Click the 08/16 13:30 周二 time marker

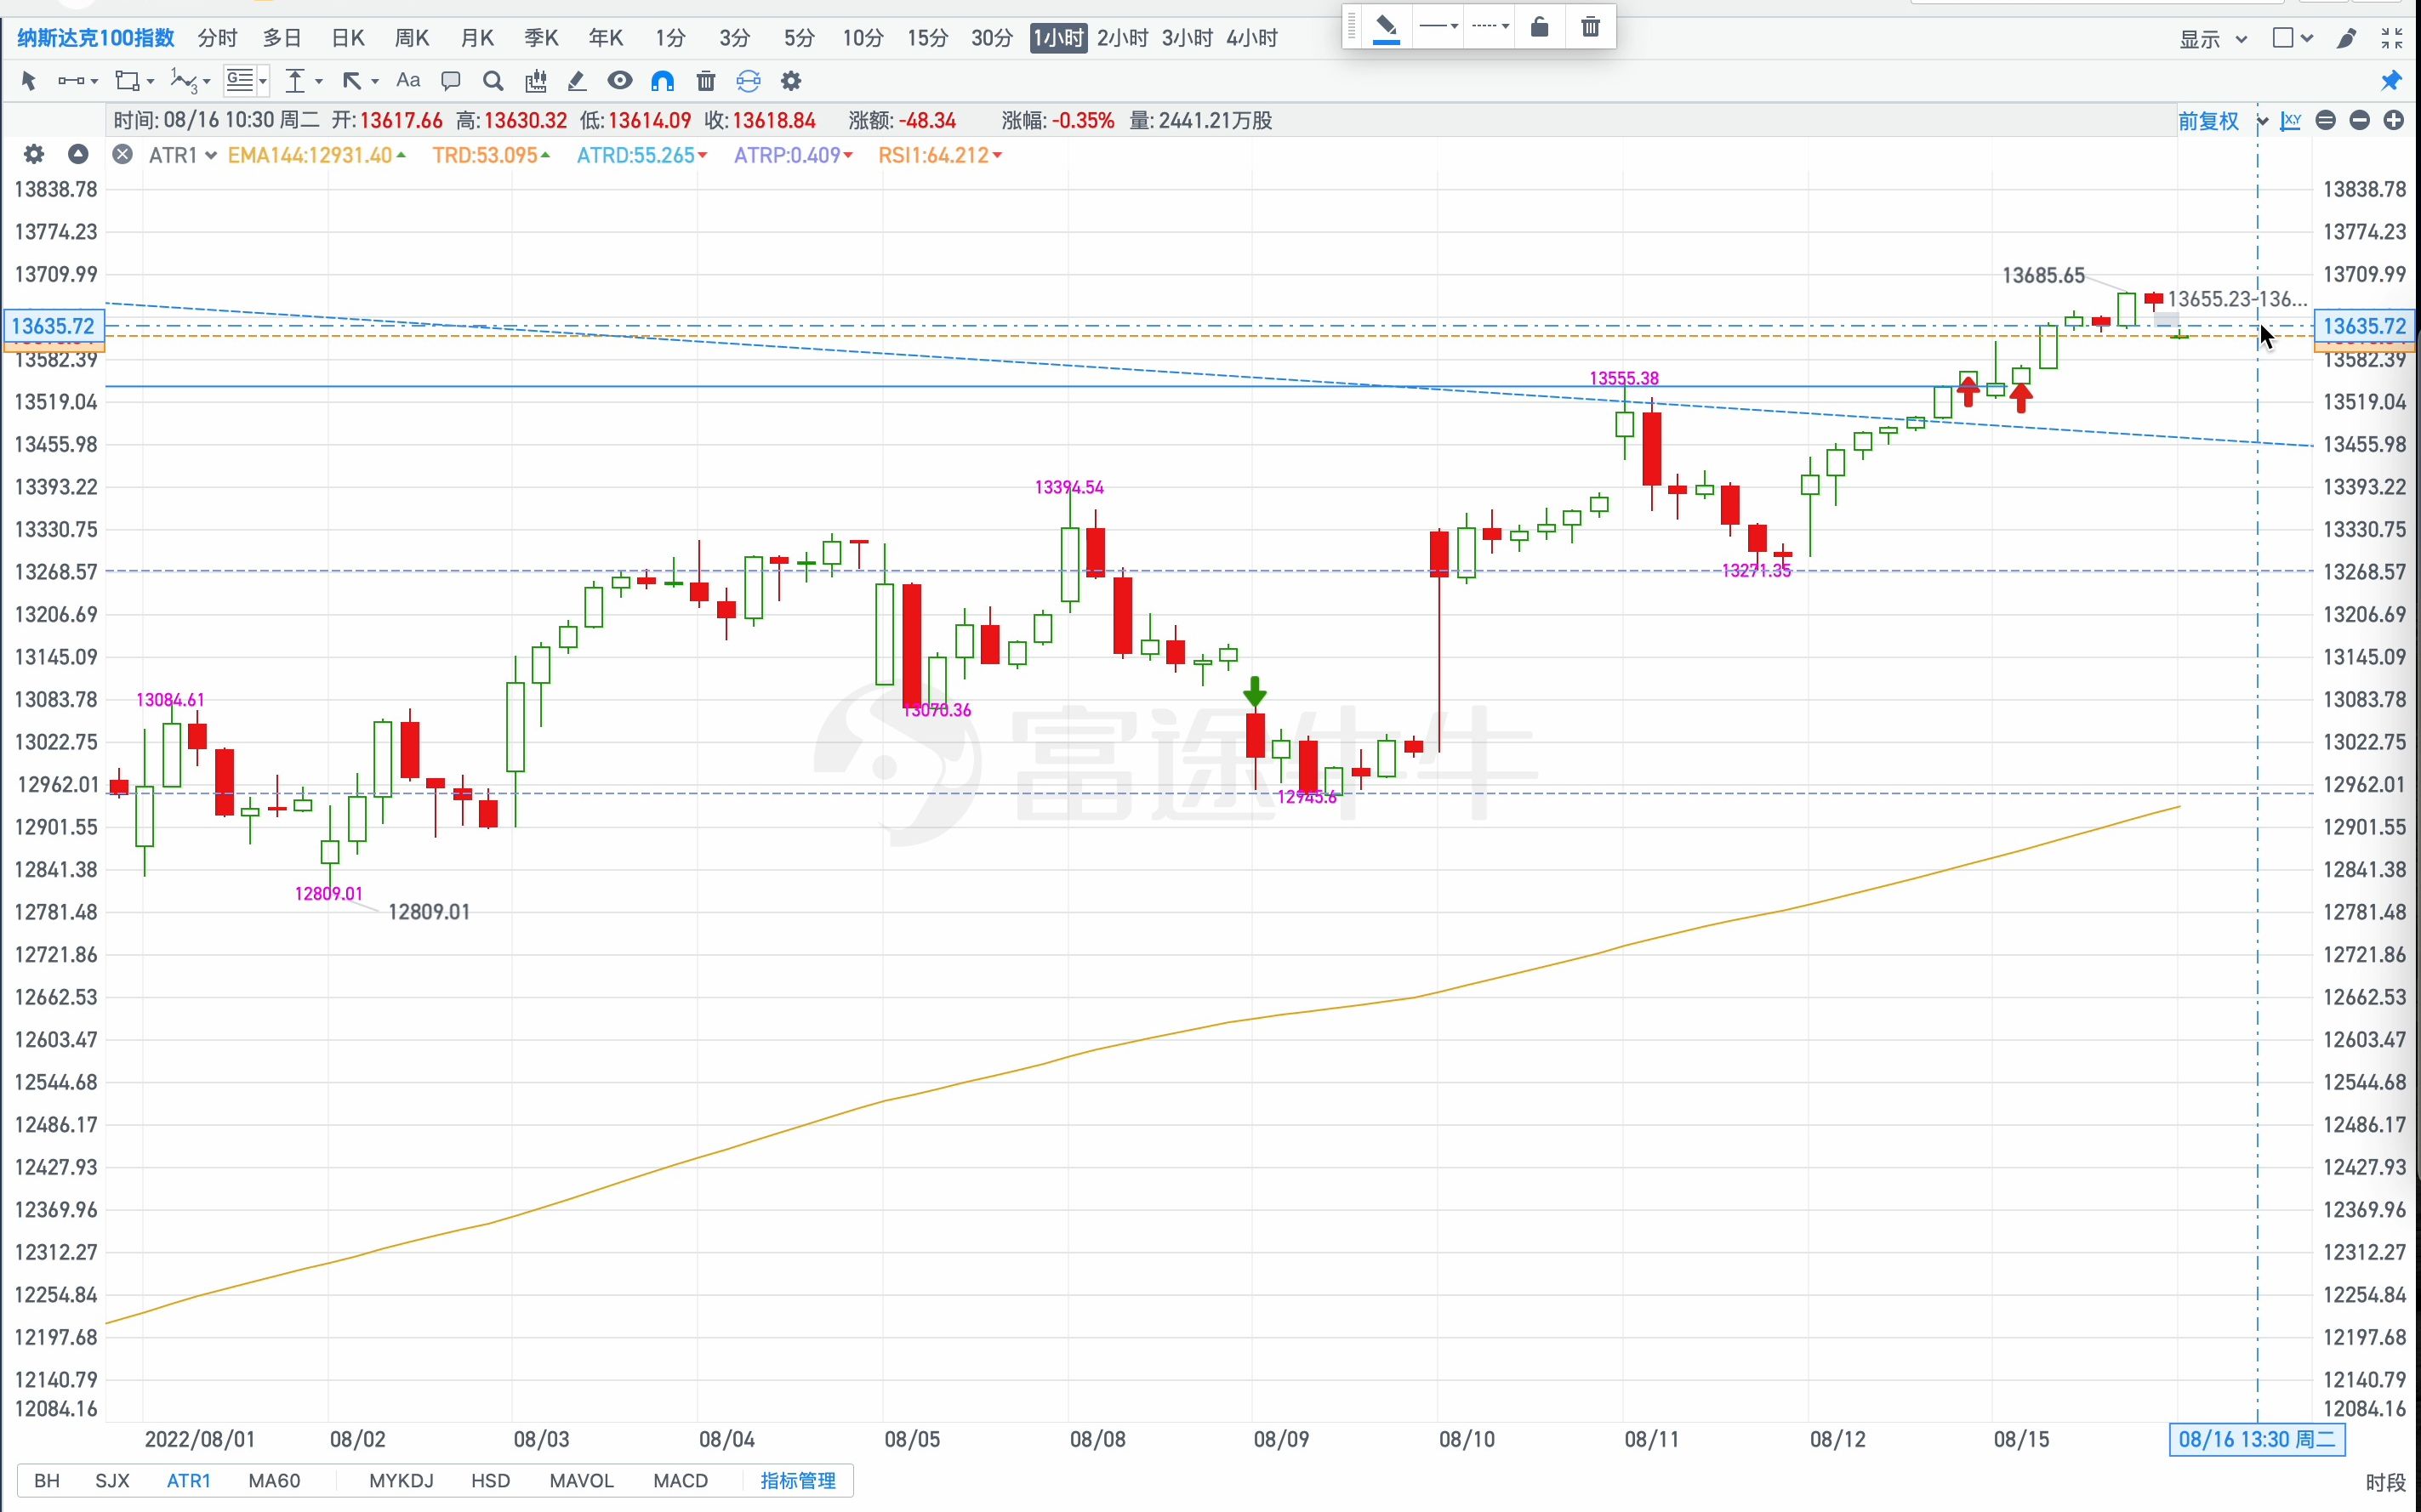[2257, 1439]
